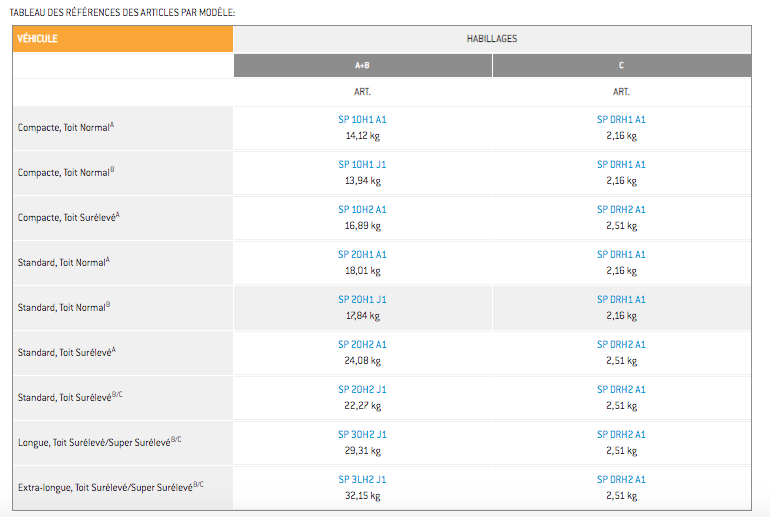
Task: Open SP DRH2 A1 in Extra-longue row
Action: pos(621,480)
